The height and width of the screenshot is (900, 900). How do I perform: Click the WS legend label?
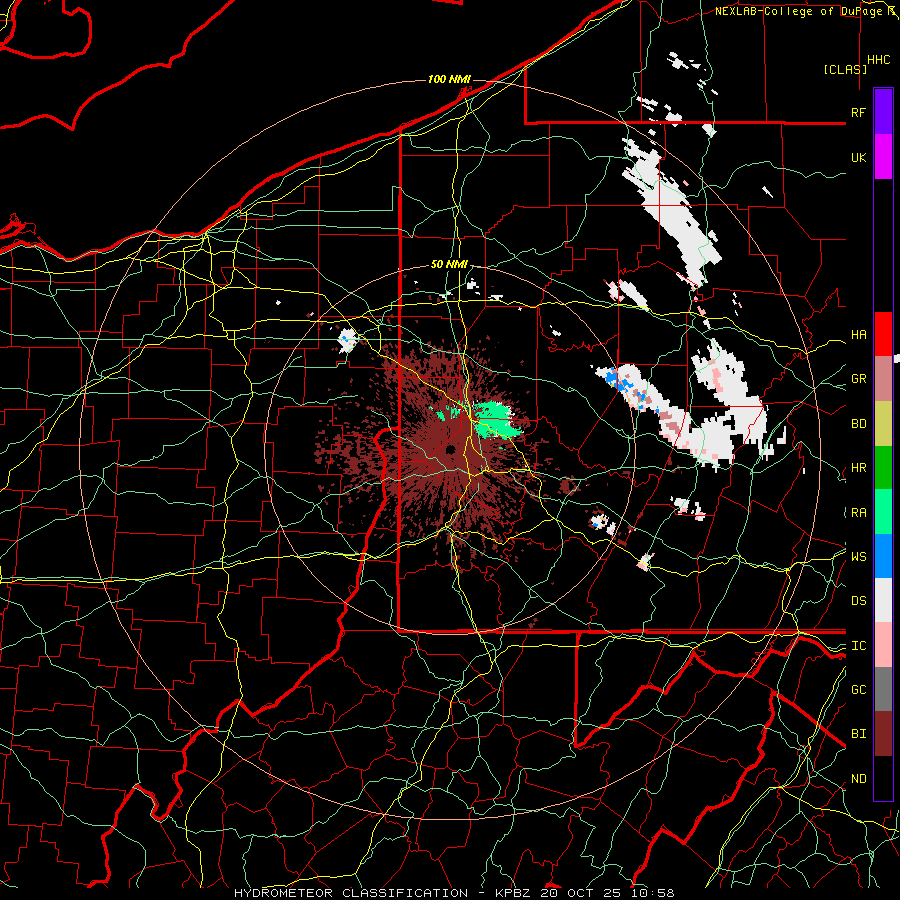tap(858, 556)
